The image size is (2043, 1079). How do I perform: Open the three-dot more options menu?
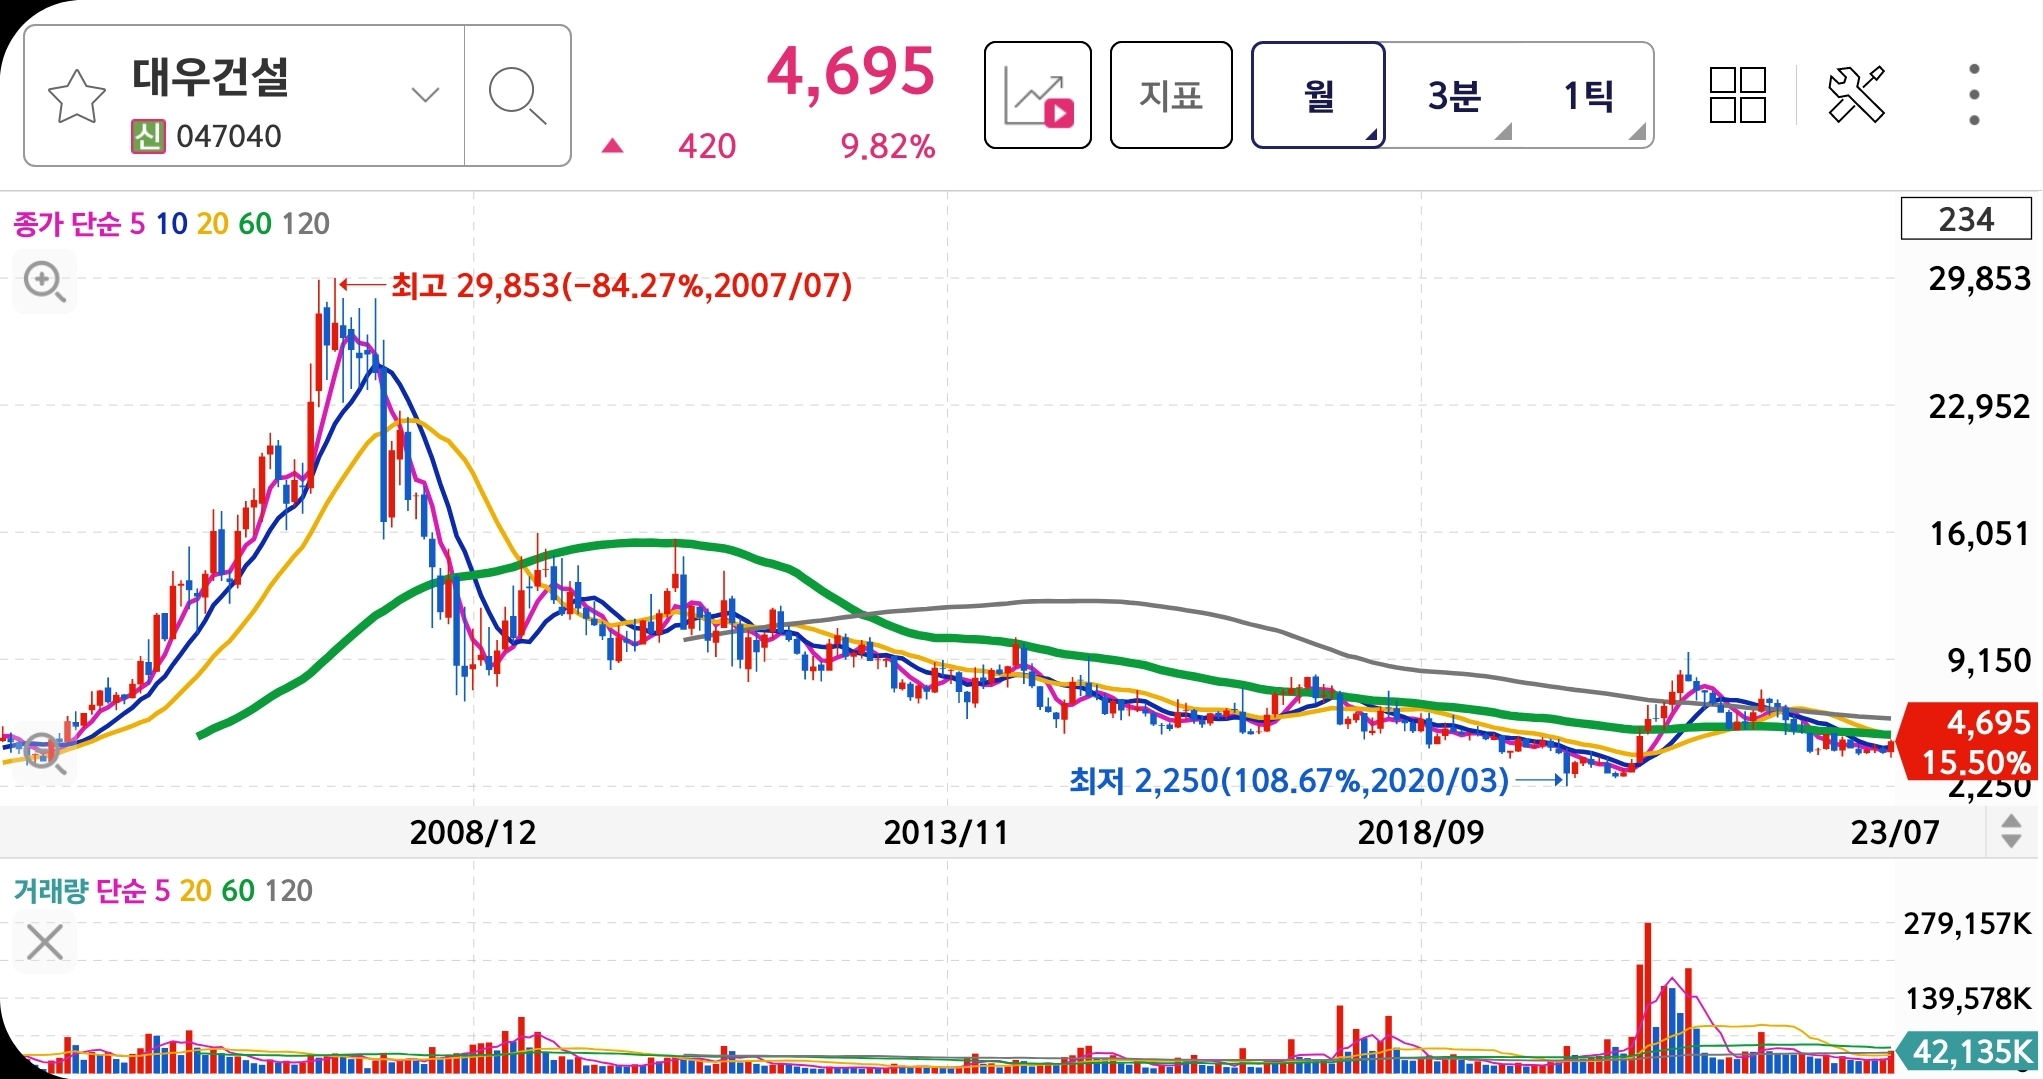[x=1974, y=95]
